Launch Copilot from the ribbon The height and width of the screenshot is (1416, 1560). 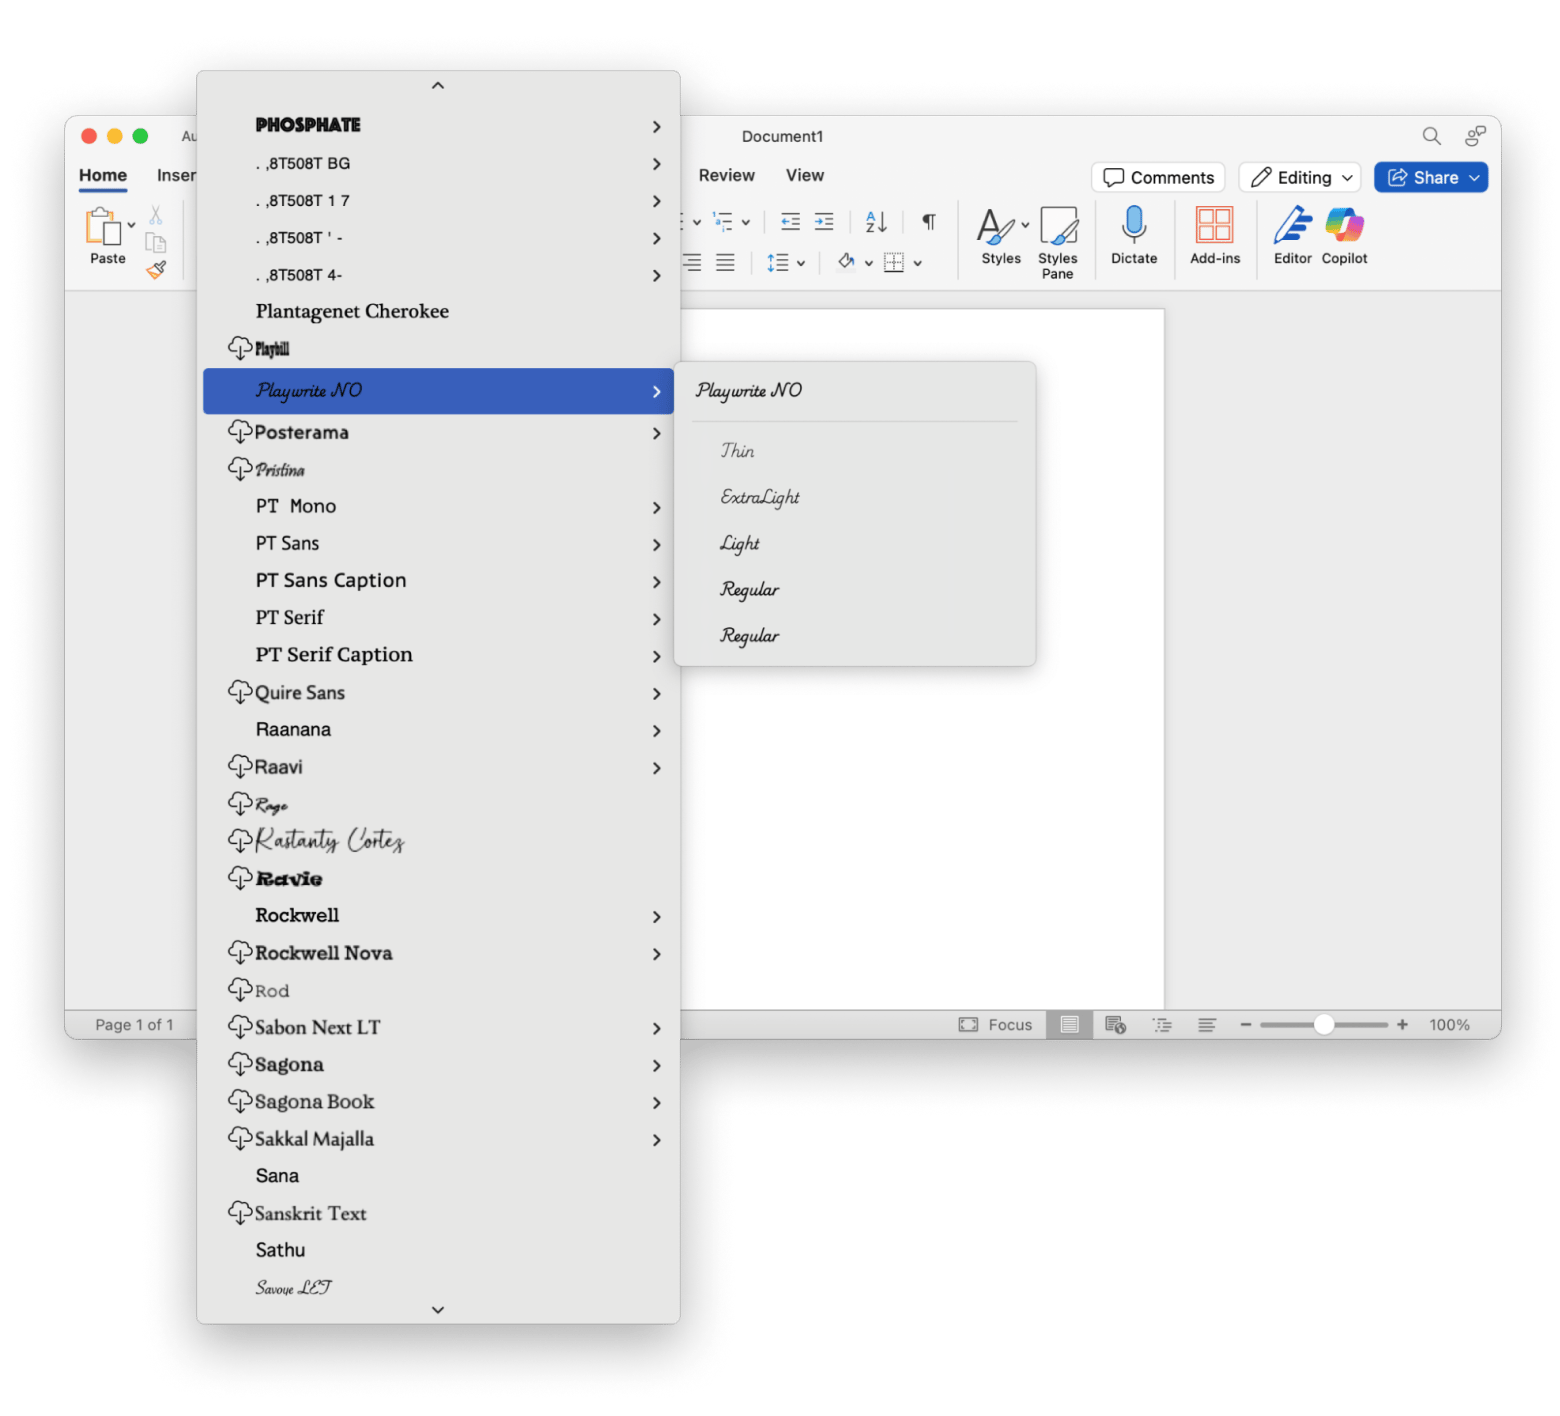point(1344,226)
